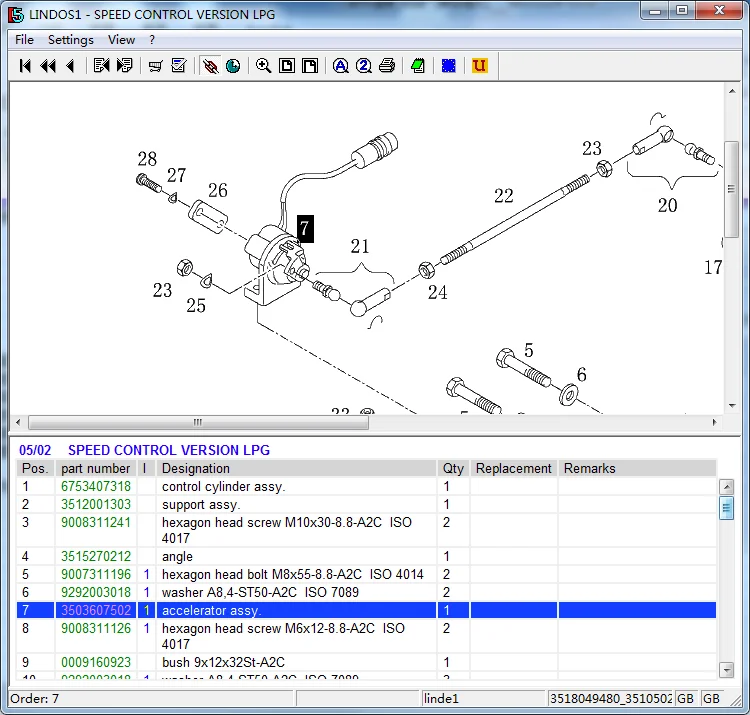Click part number link 6753407318
Image resolution: width=750 pixels, height=715 pixels.
96,487
